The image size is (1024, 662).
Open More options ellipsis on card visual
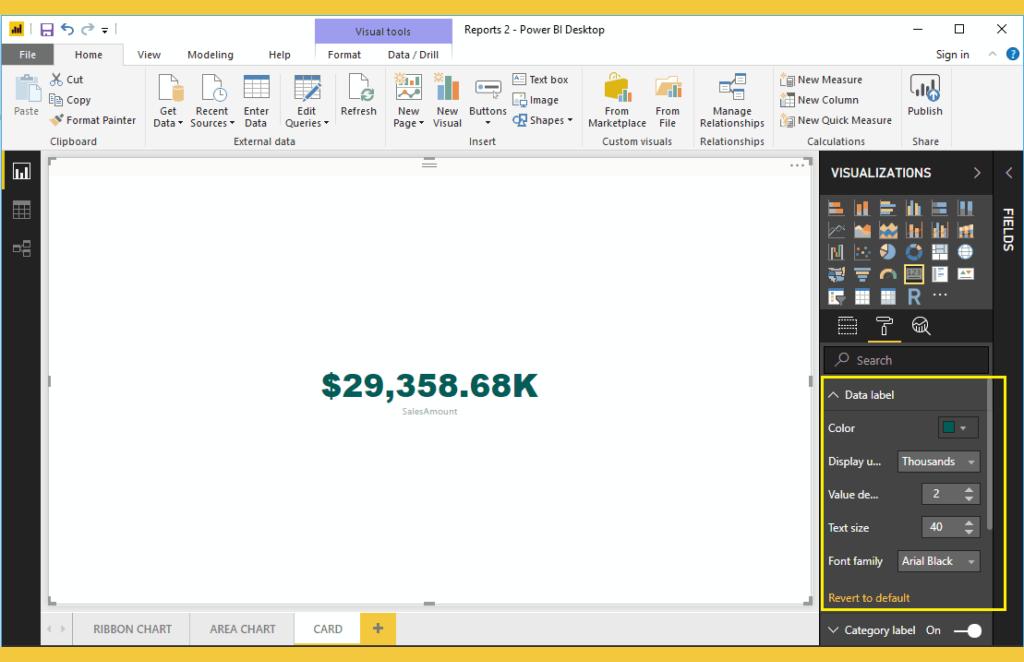pyautogui.click(x=797, y=165)
